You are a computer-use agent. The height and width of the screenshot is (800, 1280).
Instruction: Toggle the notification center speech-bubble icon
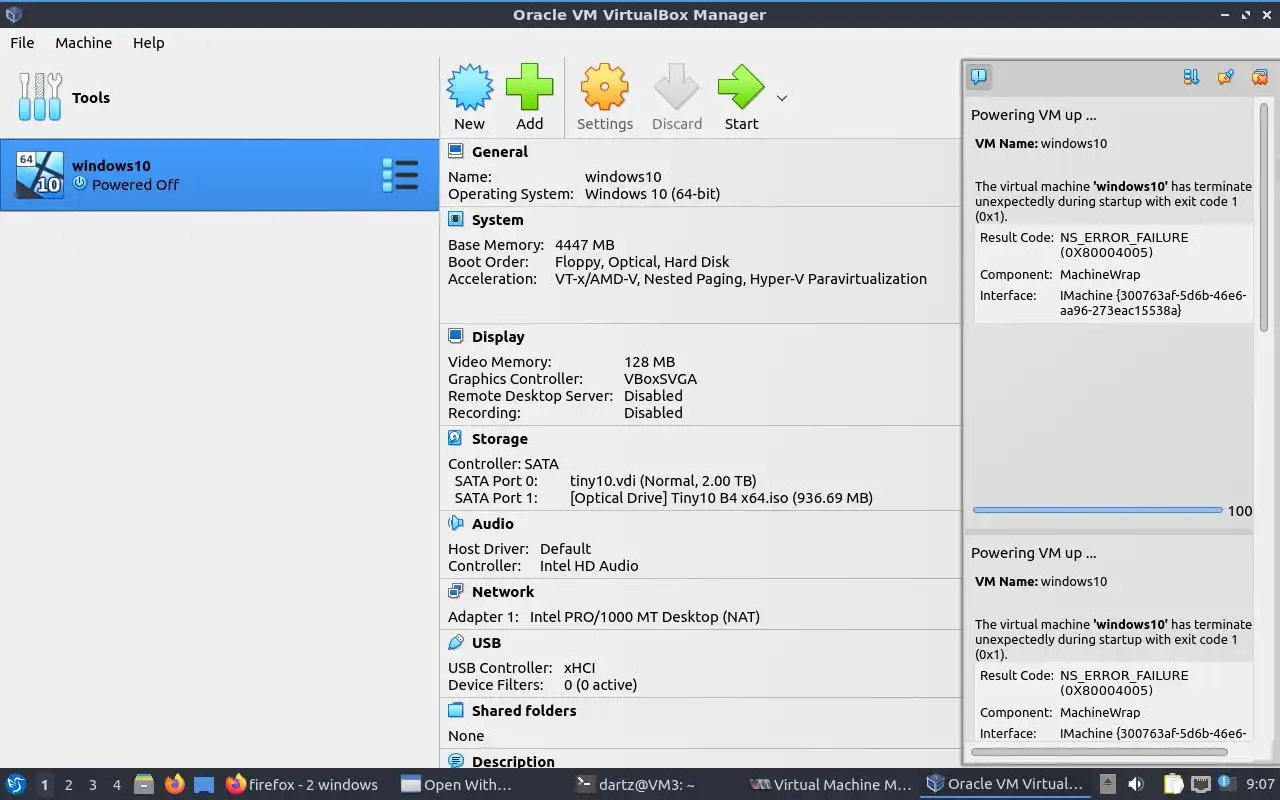click(x=979, y=76)
